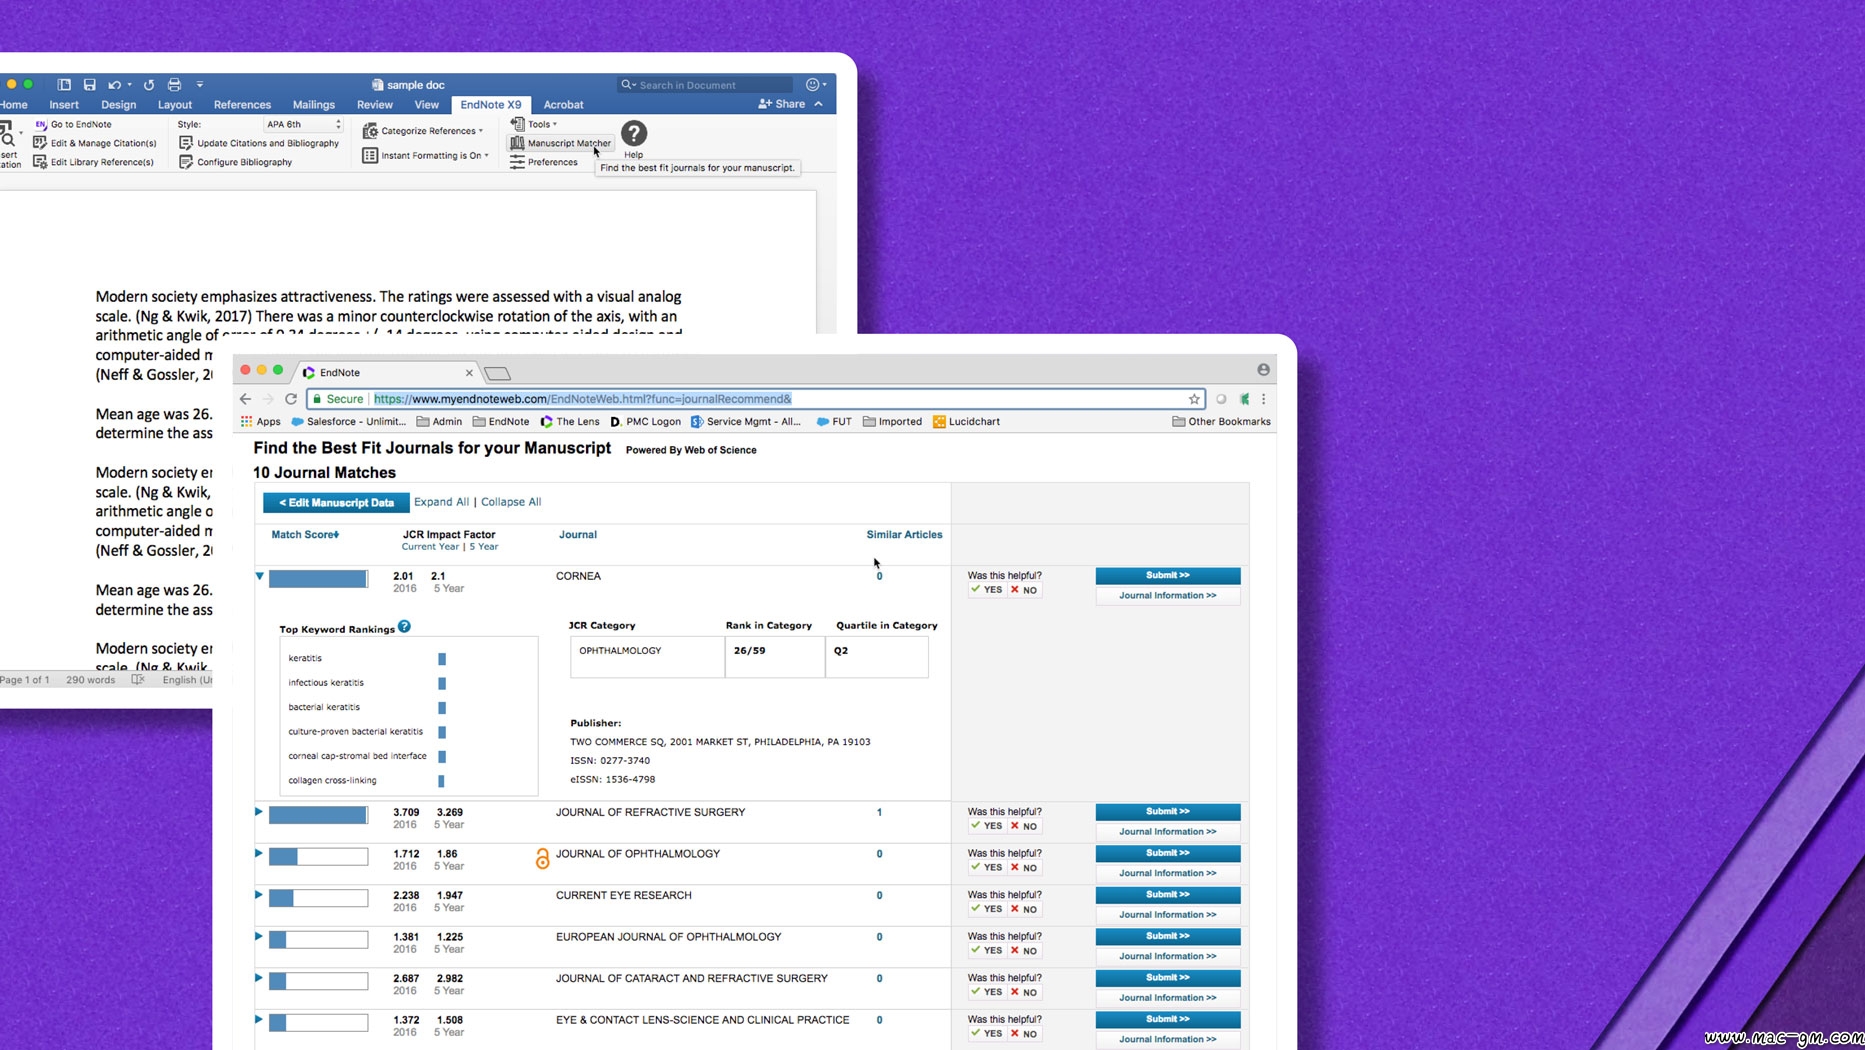Click Expand All link

(x=441, y=502)
